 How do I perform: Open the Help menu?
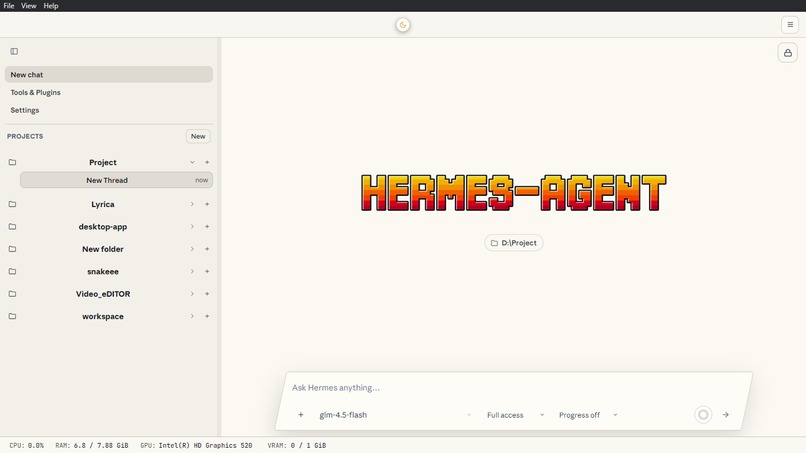(x=50, y=6)
